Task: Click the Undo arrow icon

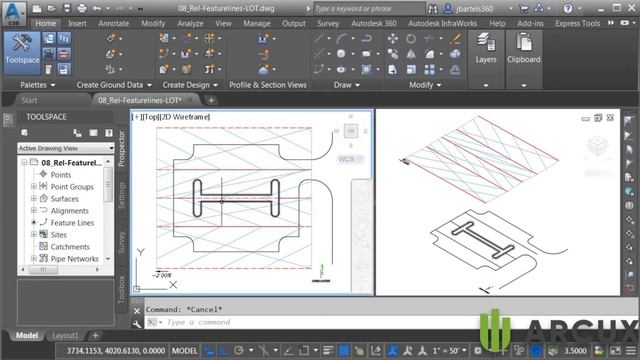Action: [x=97, y=8]
